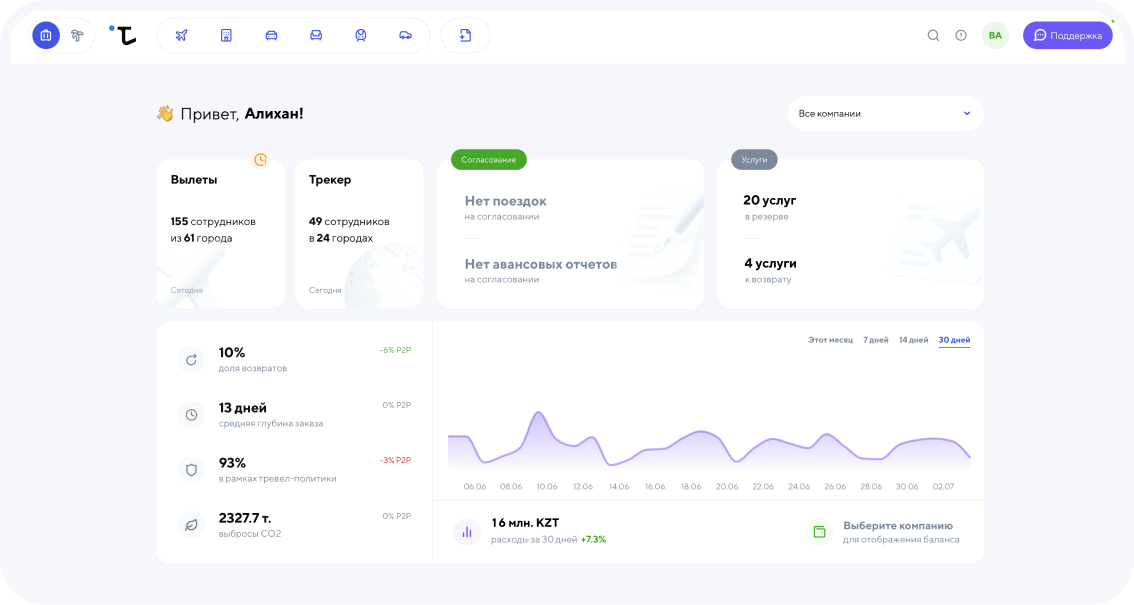Screen dimensions: 1134x605
Task: Click the refund share refresh icon
Action: click(x=192, y=359)
